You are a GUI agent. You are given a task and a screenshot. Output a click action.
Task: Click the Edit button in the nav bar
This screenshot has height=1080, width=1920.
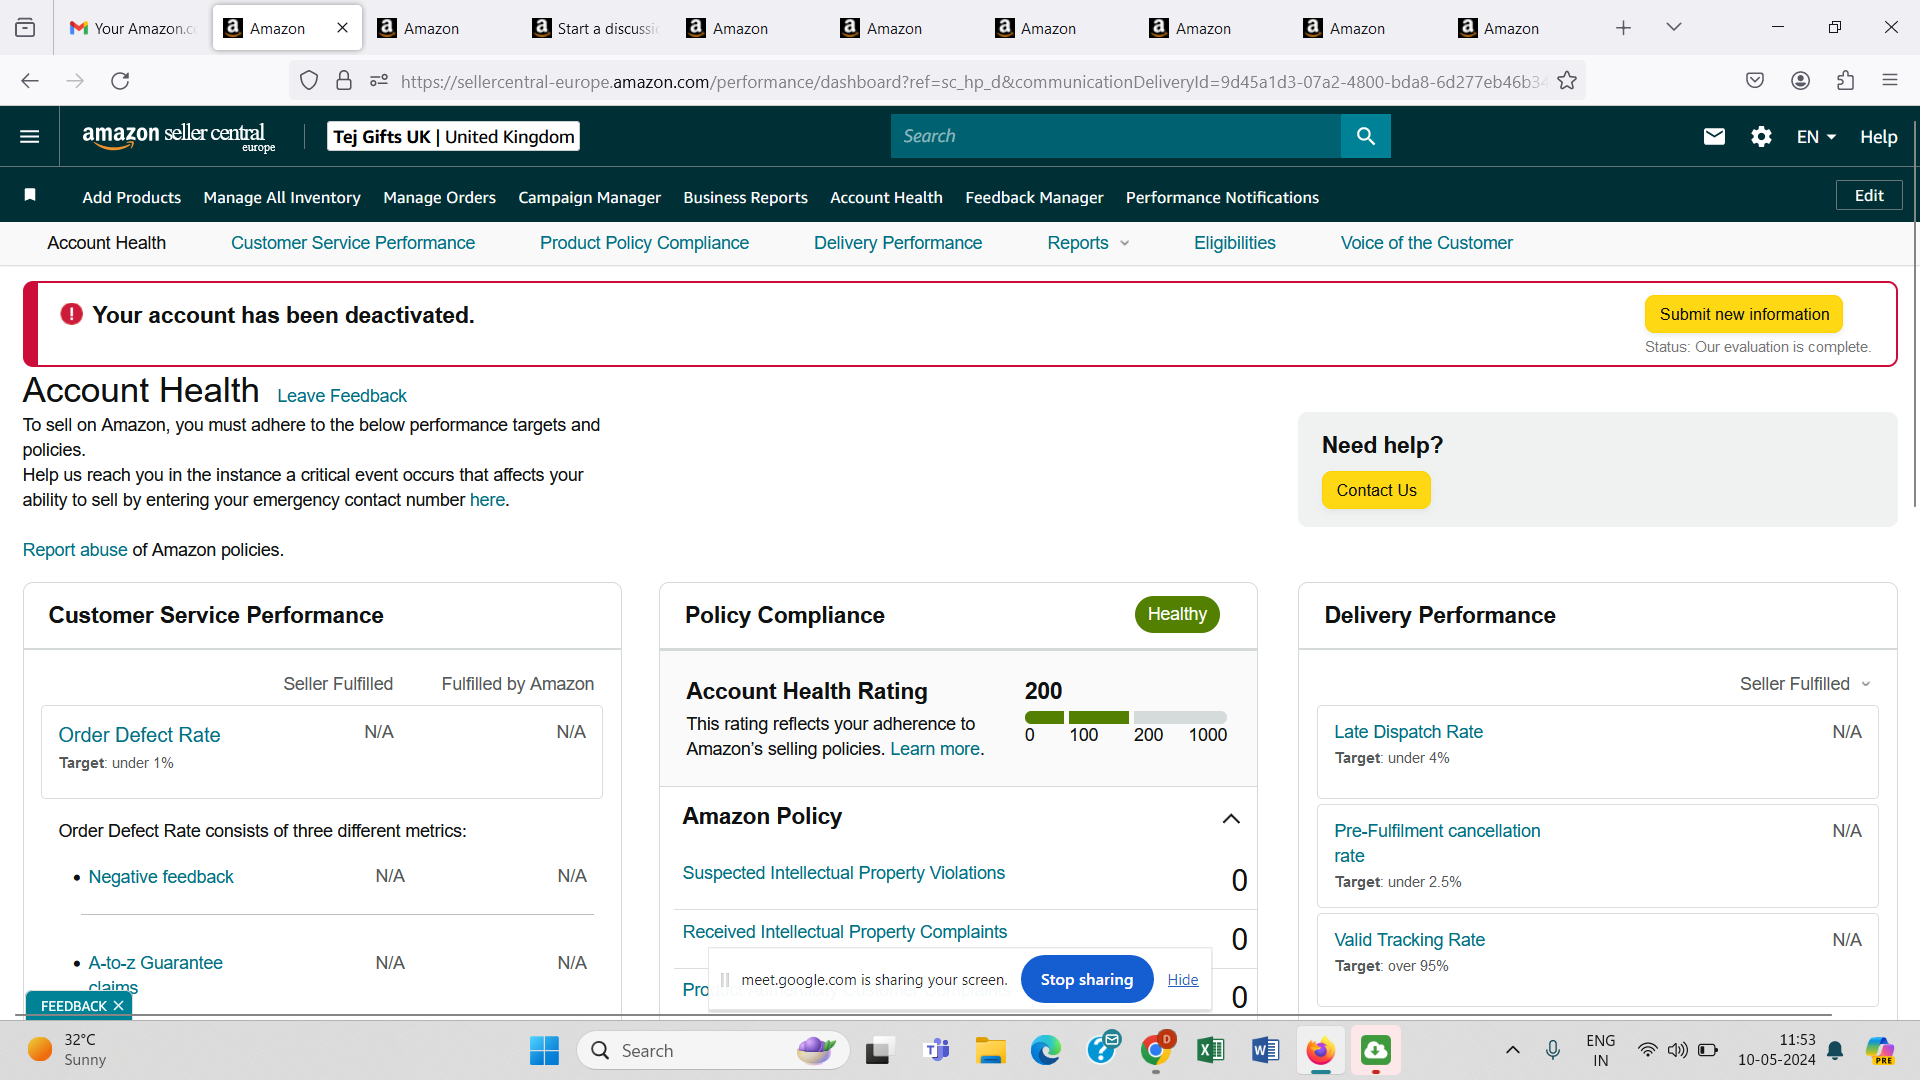1869,195
